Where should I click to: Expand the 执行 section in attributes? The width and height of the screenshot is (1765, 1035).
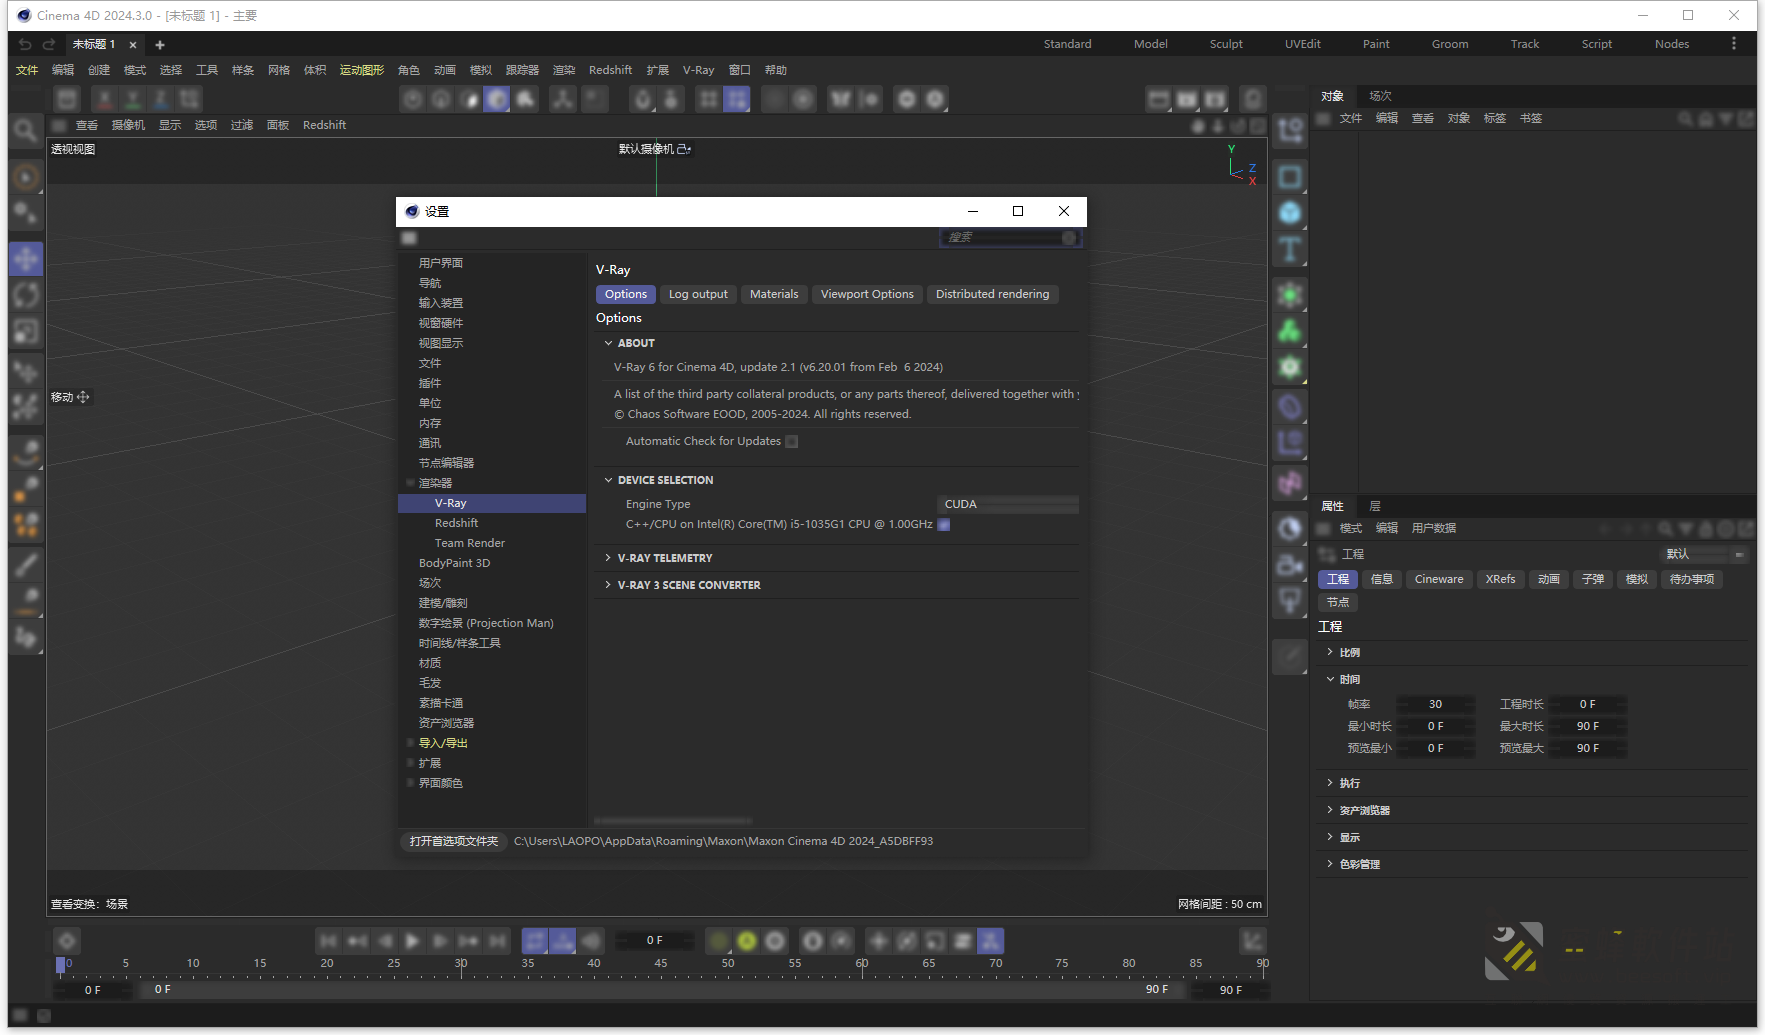1330,783
